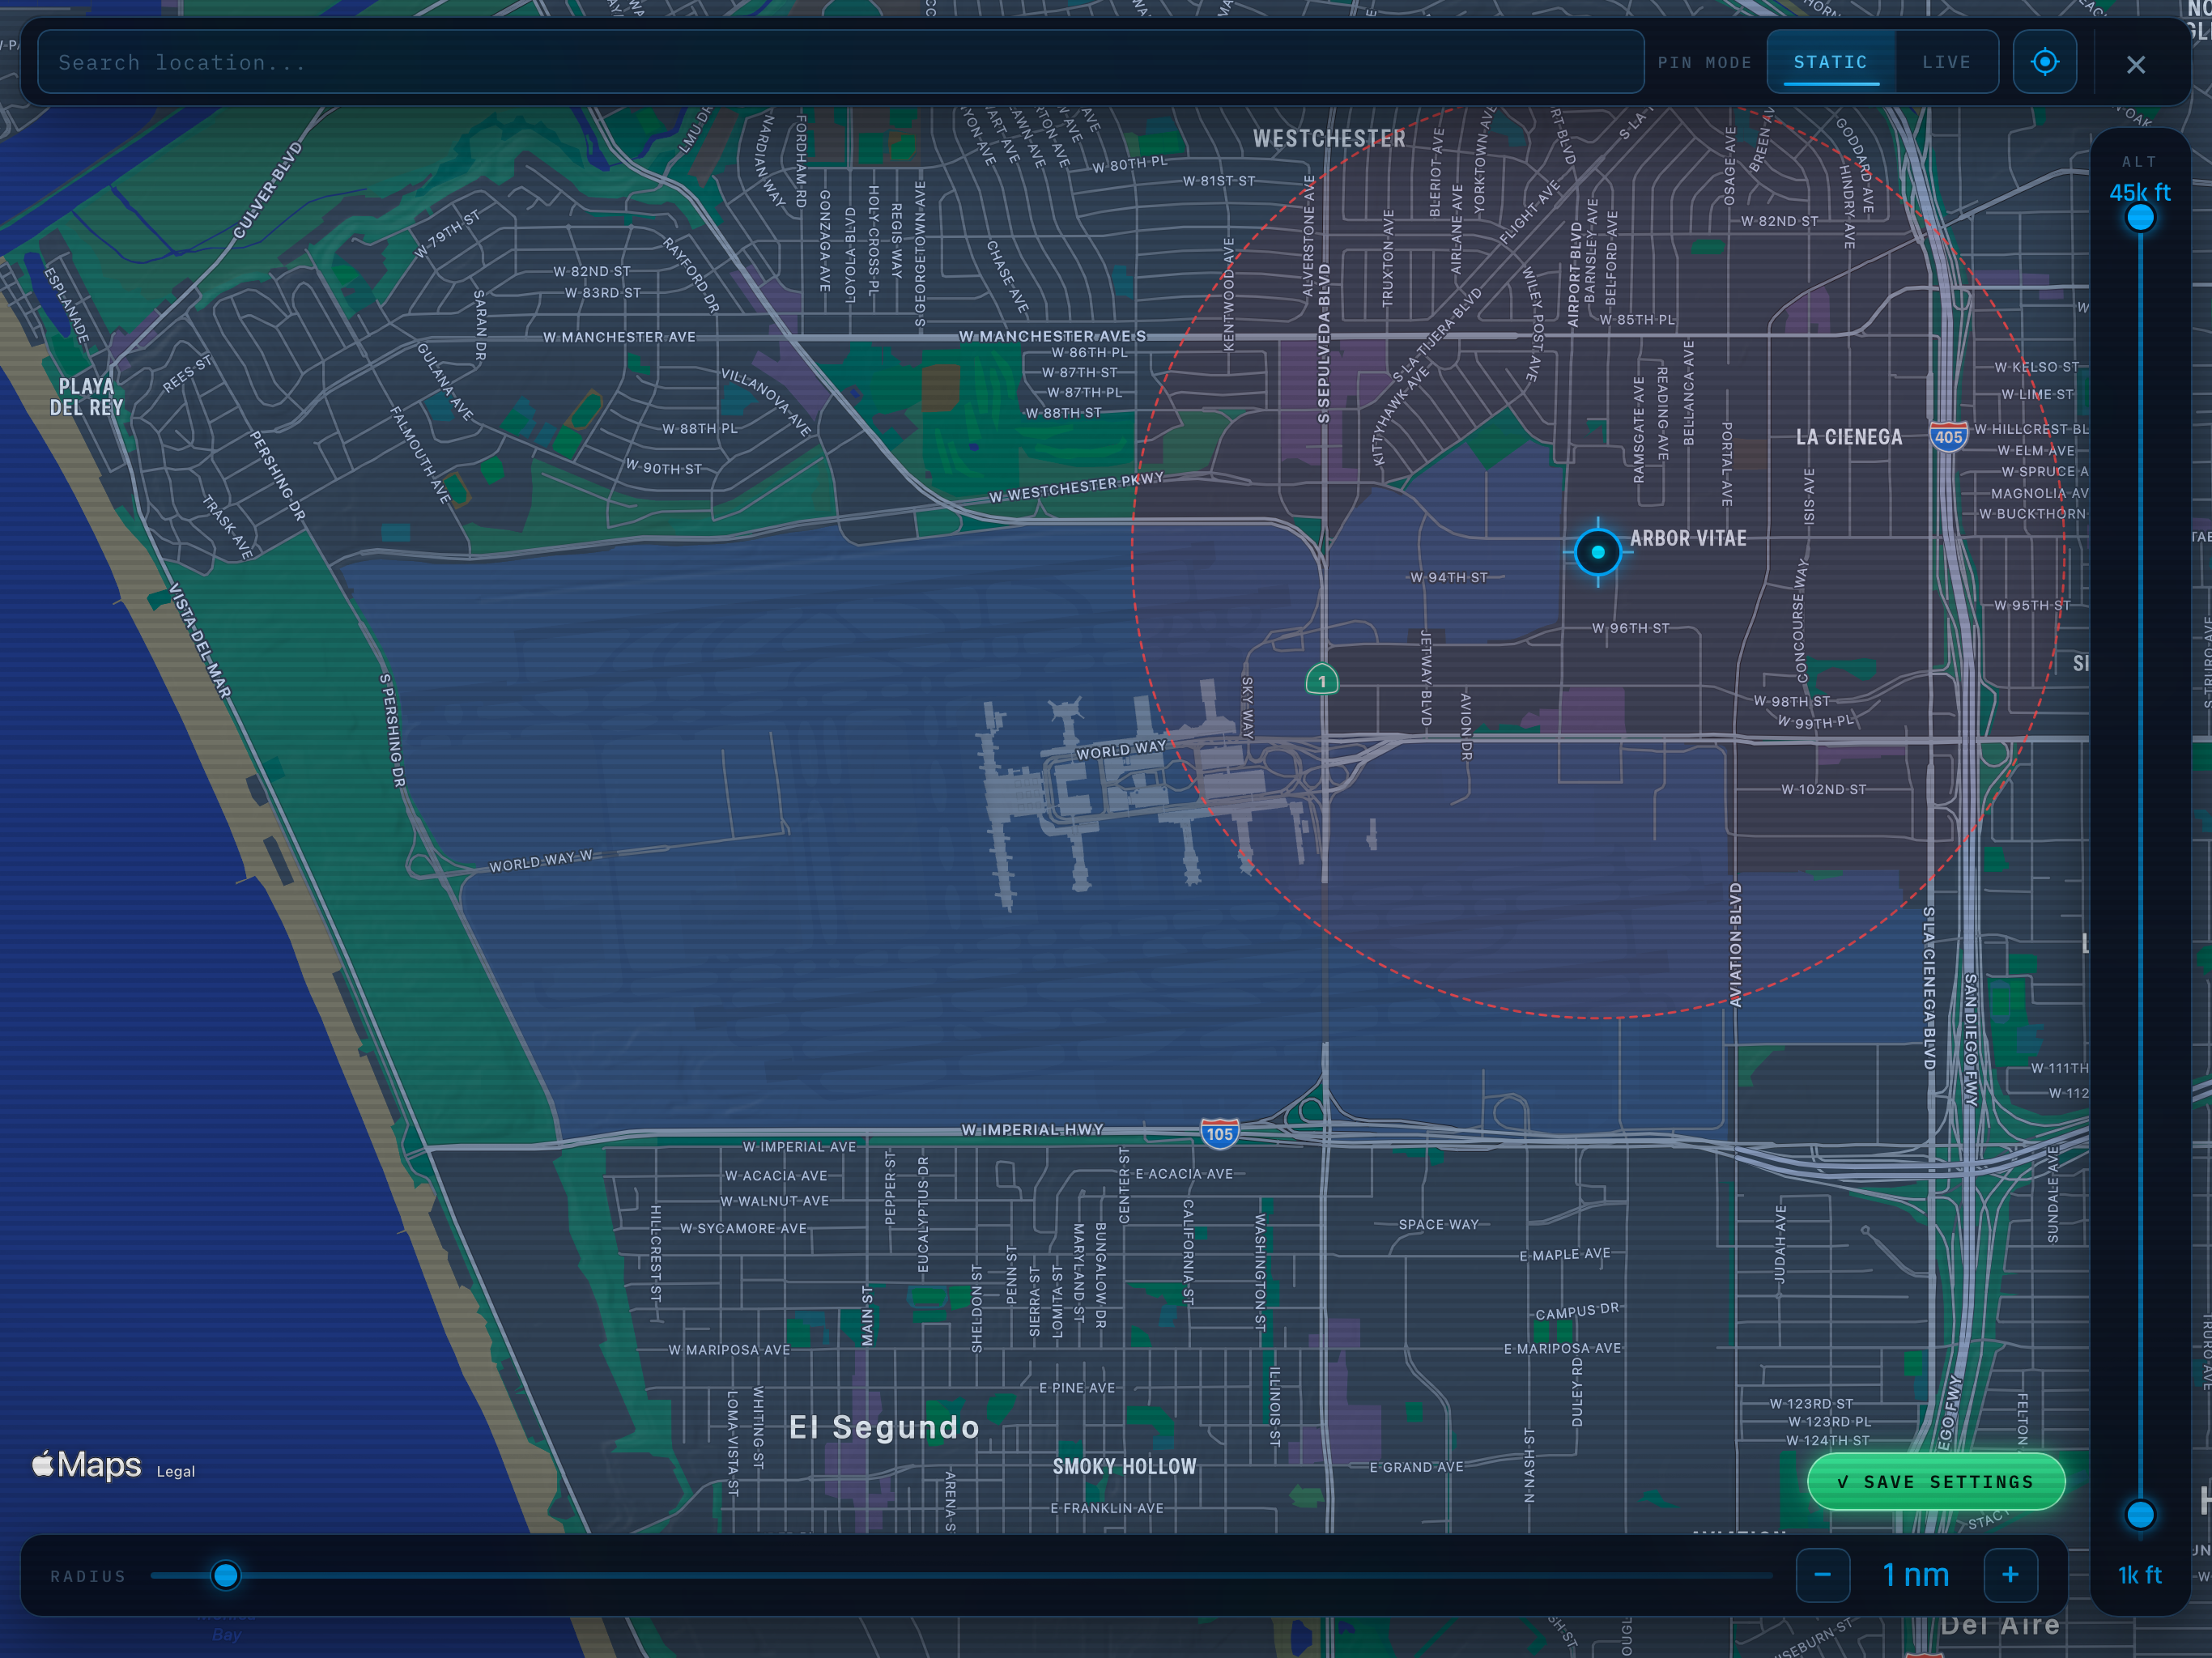Click the S PERSHING DR label
2212x1658 pixels.
(x=392, y=730)
